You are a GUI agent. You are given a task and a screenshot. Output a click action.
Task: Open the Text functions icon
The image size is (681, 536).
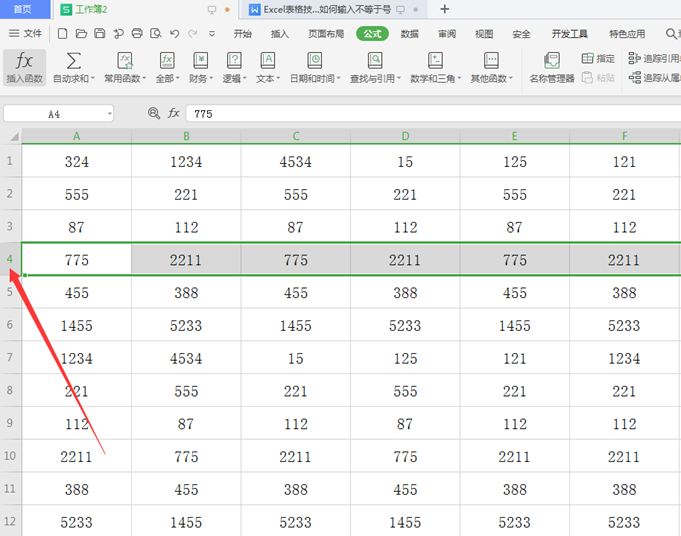tap(268, 61)
